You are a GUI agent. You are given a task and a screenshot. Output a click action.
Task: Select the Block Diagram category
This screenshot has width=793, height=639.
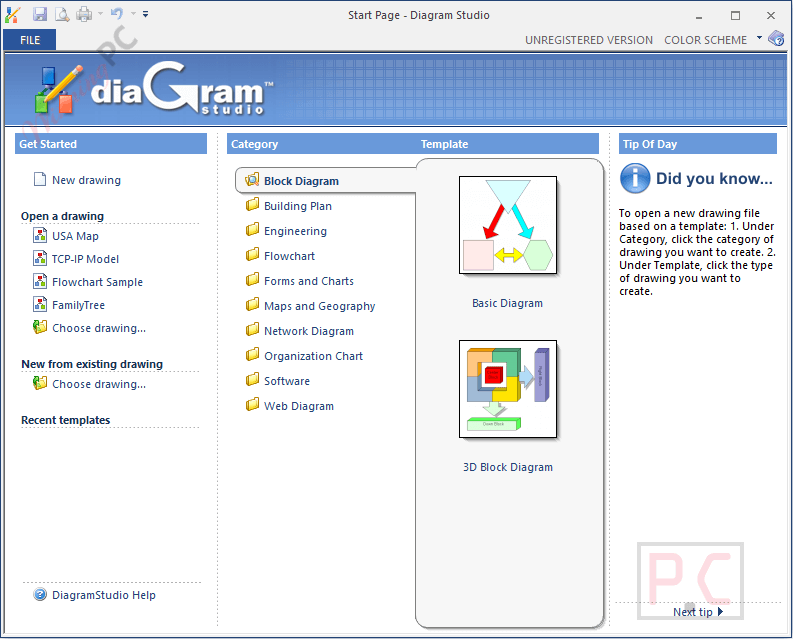tap(301, 181)
